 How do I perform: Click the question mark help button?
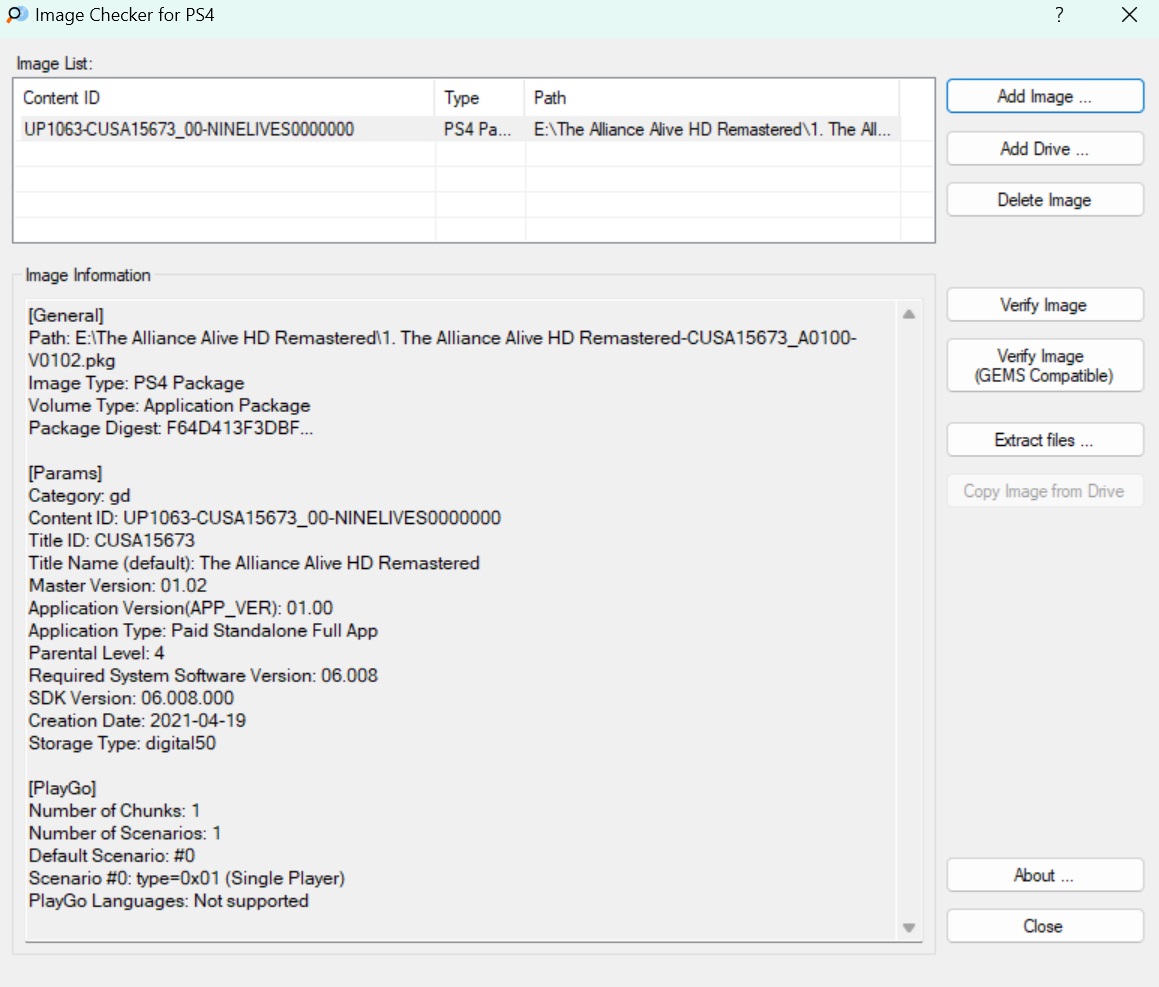coord(1059,16)
